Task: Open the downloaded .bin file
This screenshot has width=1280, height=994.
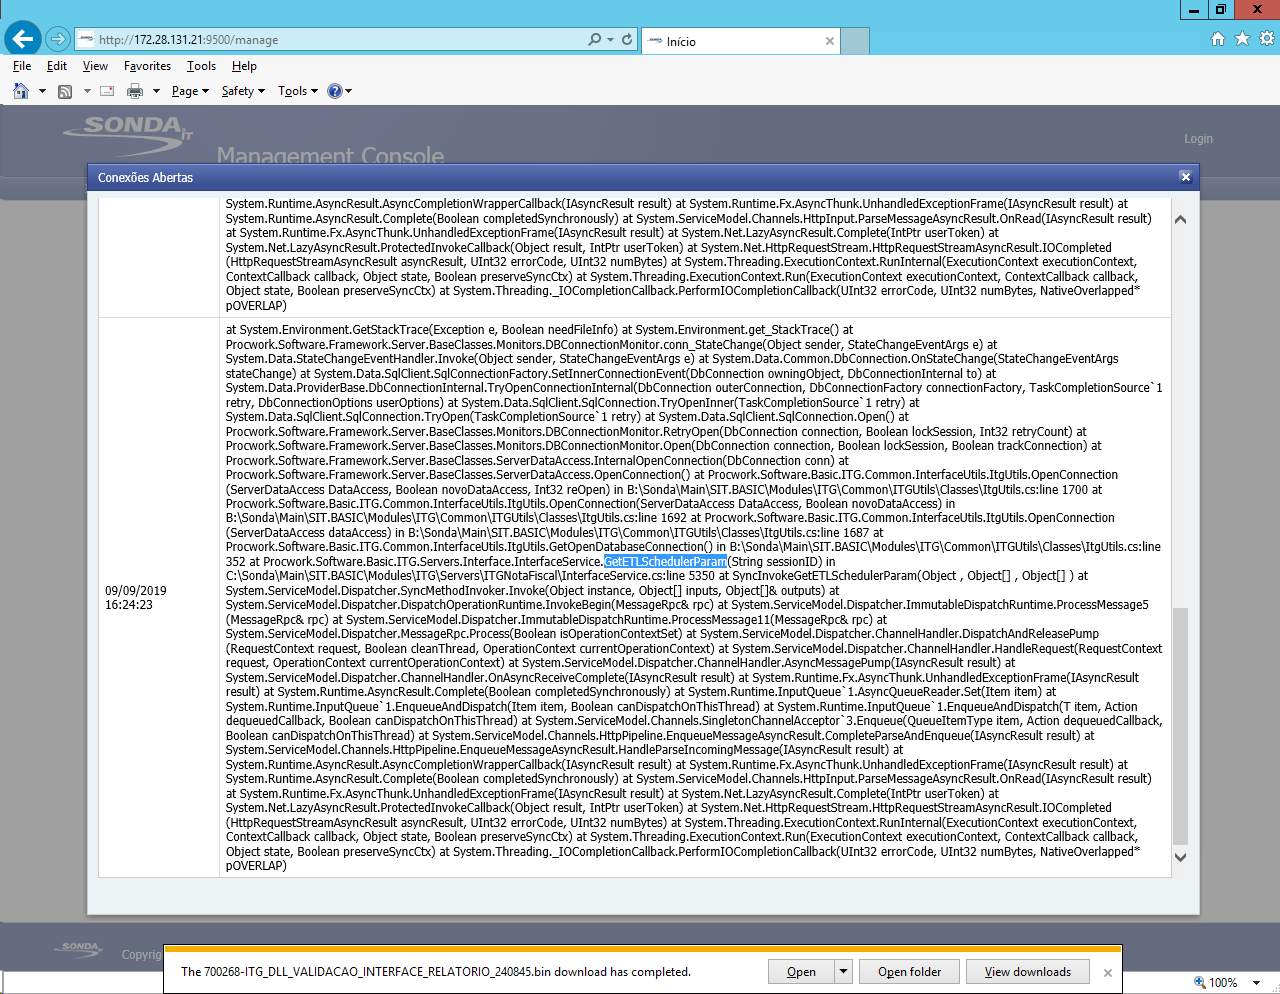Action: 801,972
